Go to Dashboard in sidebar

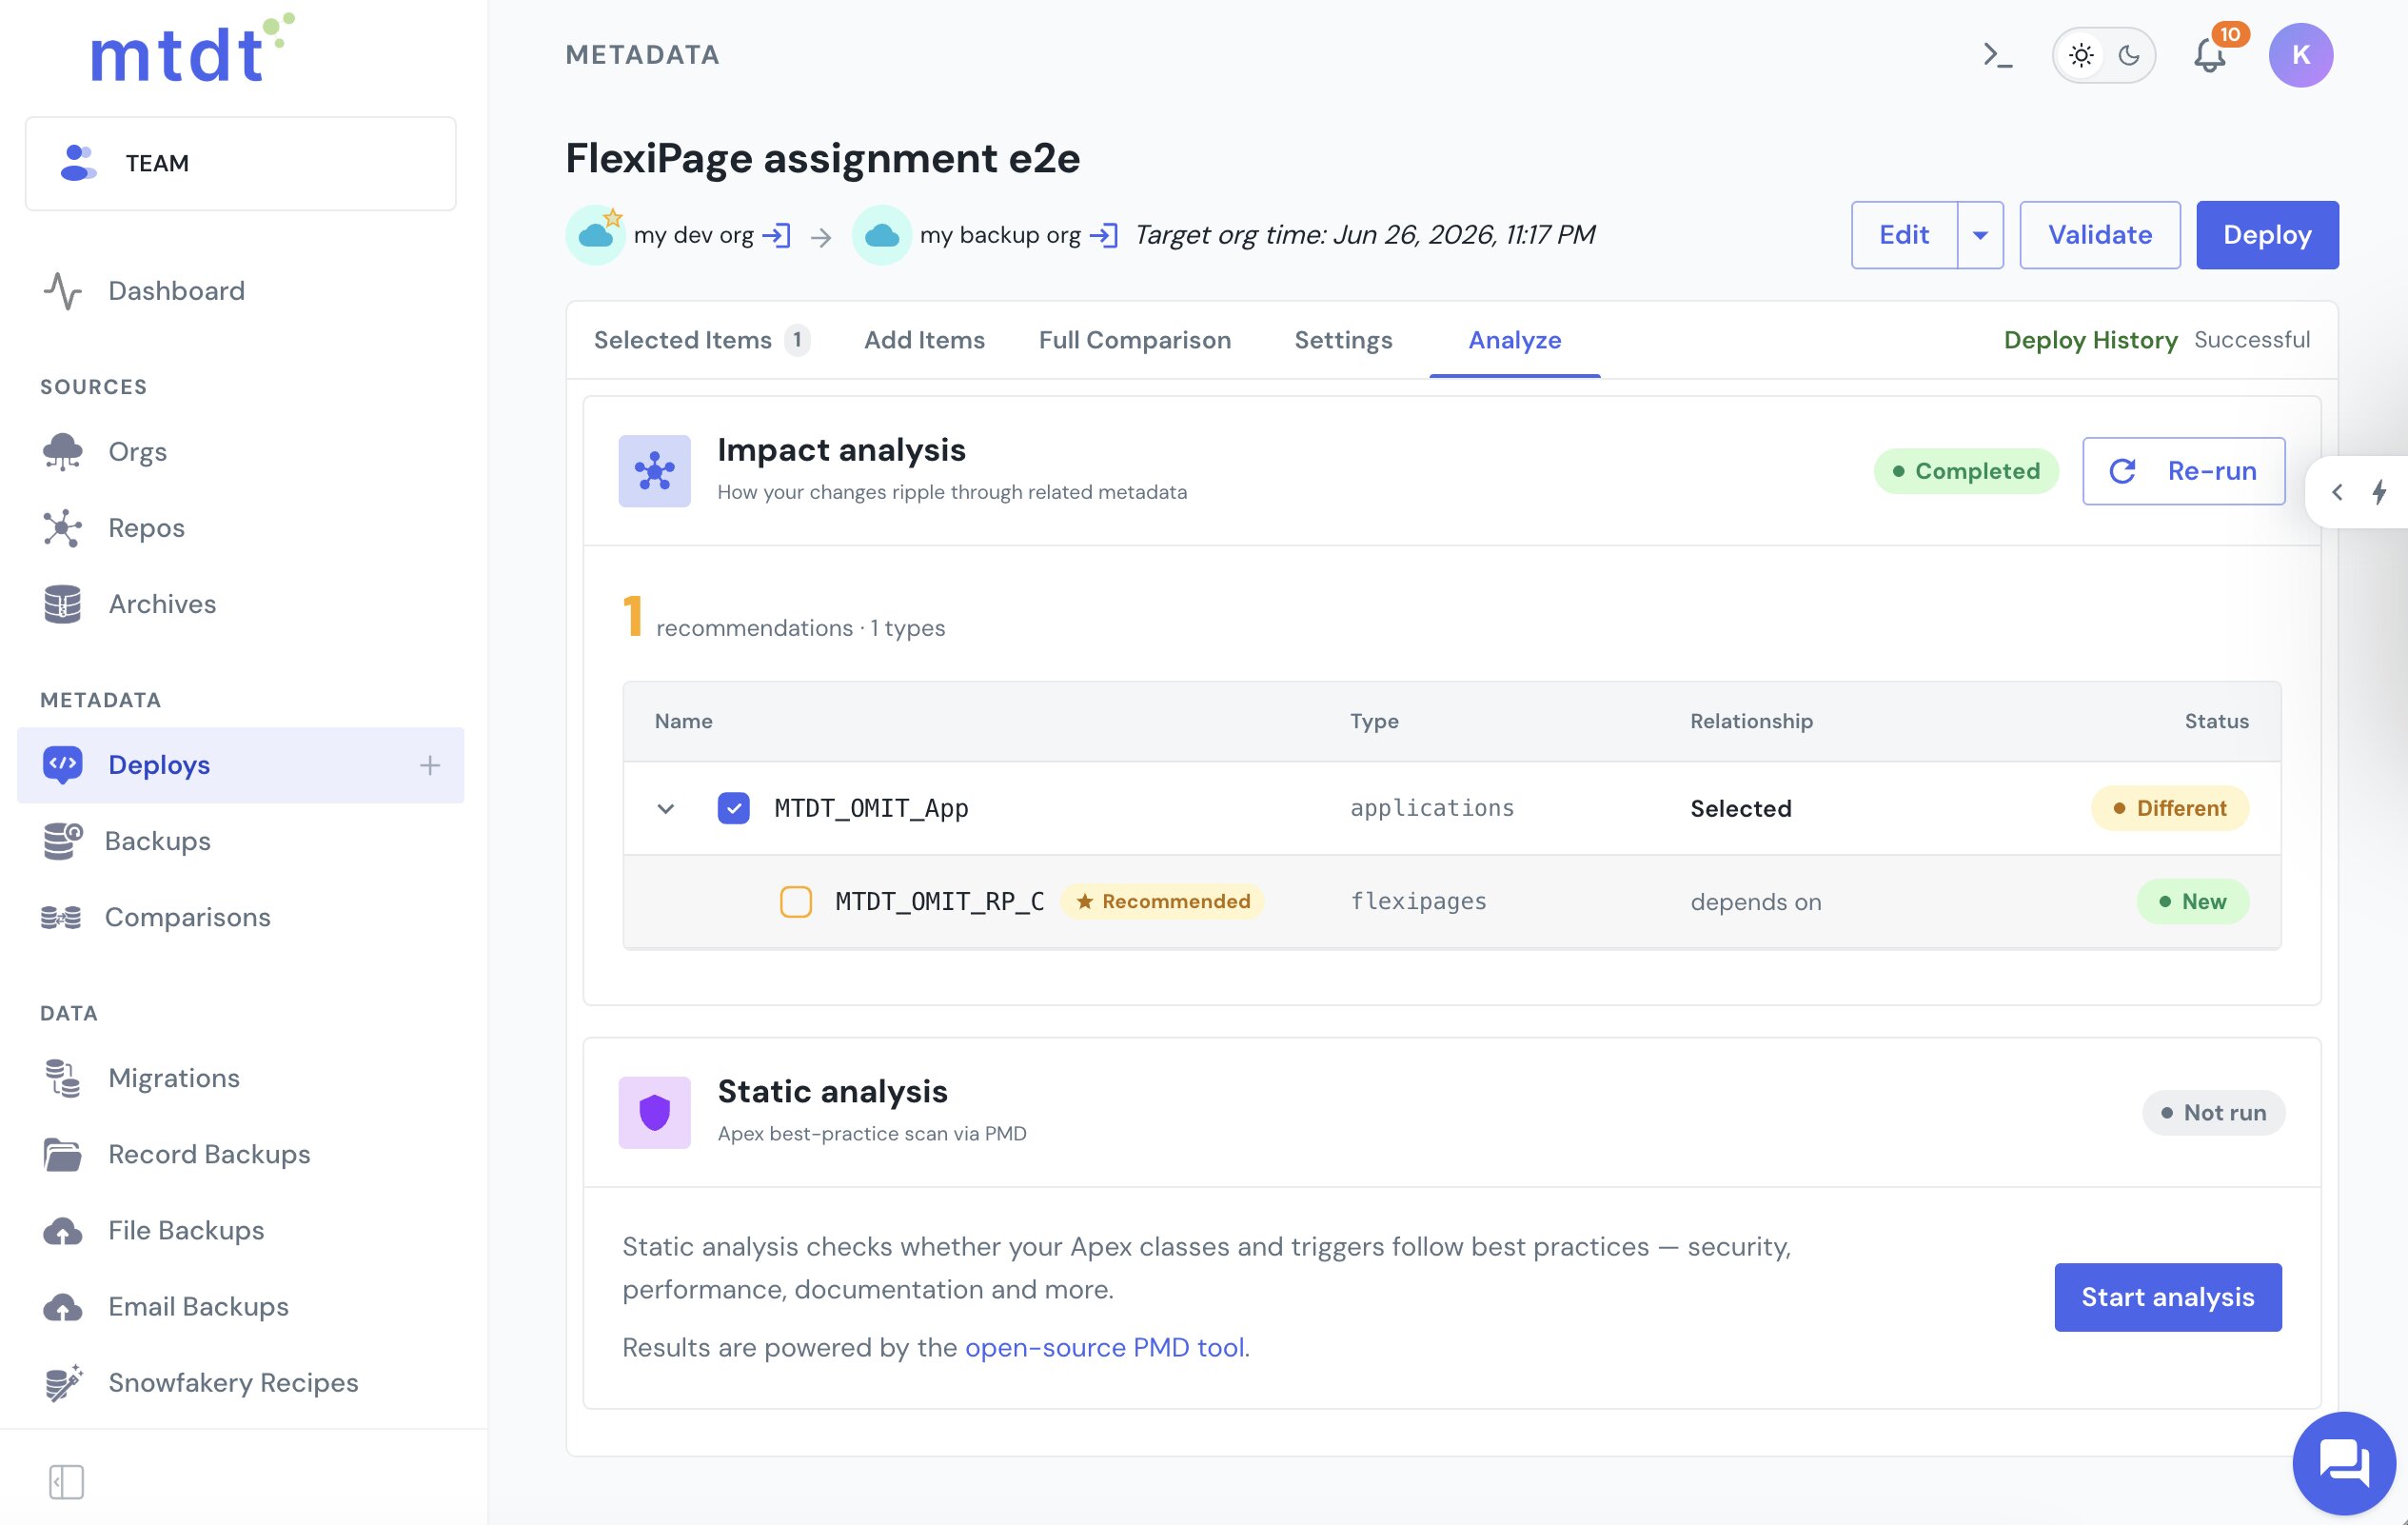[241, 291]
